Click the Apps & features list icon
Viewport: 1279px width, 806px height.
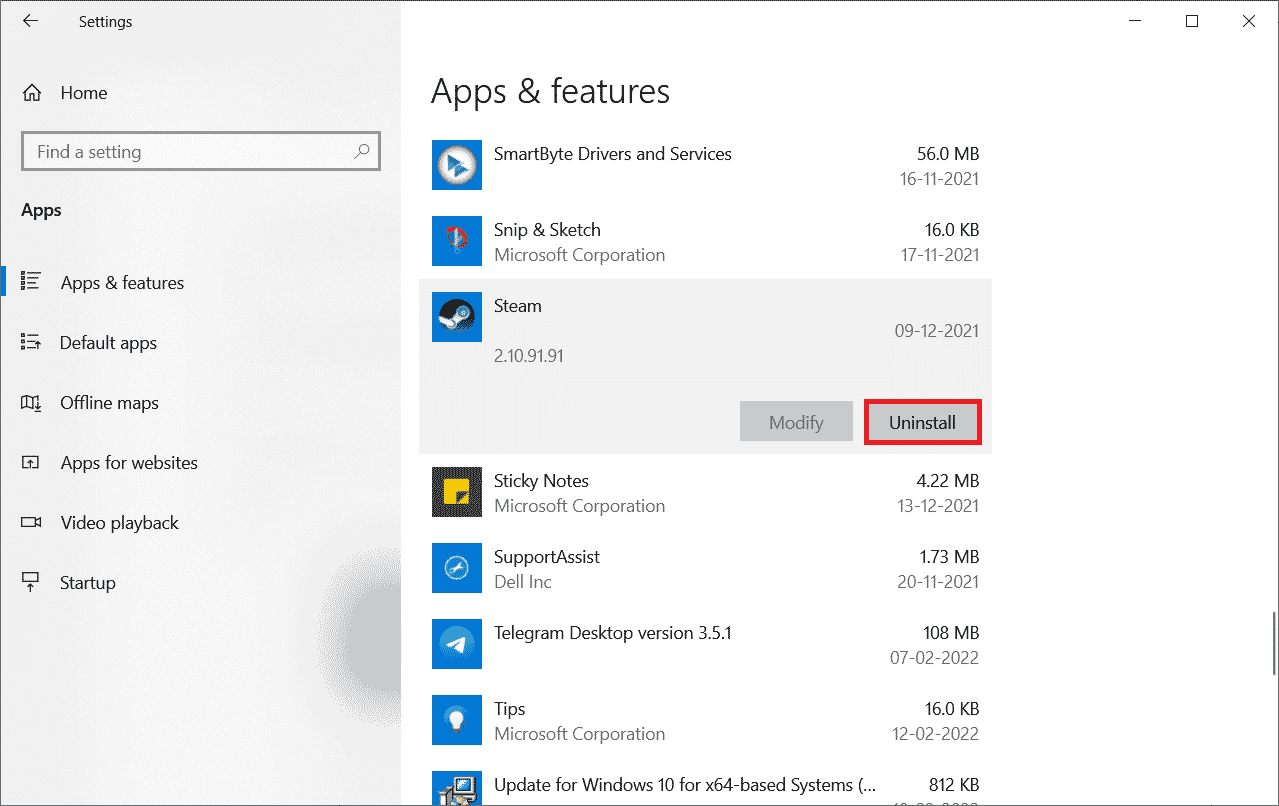pyautogui.click(x=30, y=282)
